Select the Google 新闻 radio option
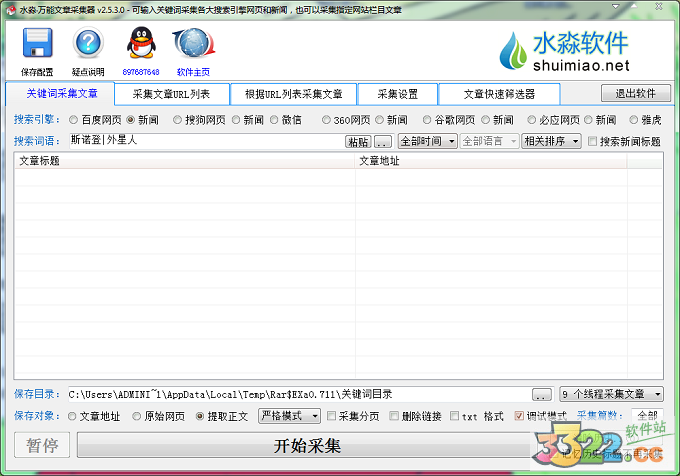The width and height of the screenshot is (680, 476). tap(486, 120)
